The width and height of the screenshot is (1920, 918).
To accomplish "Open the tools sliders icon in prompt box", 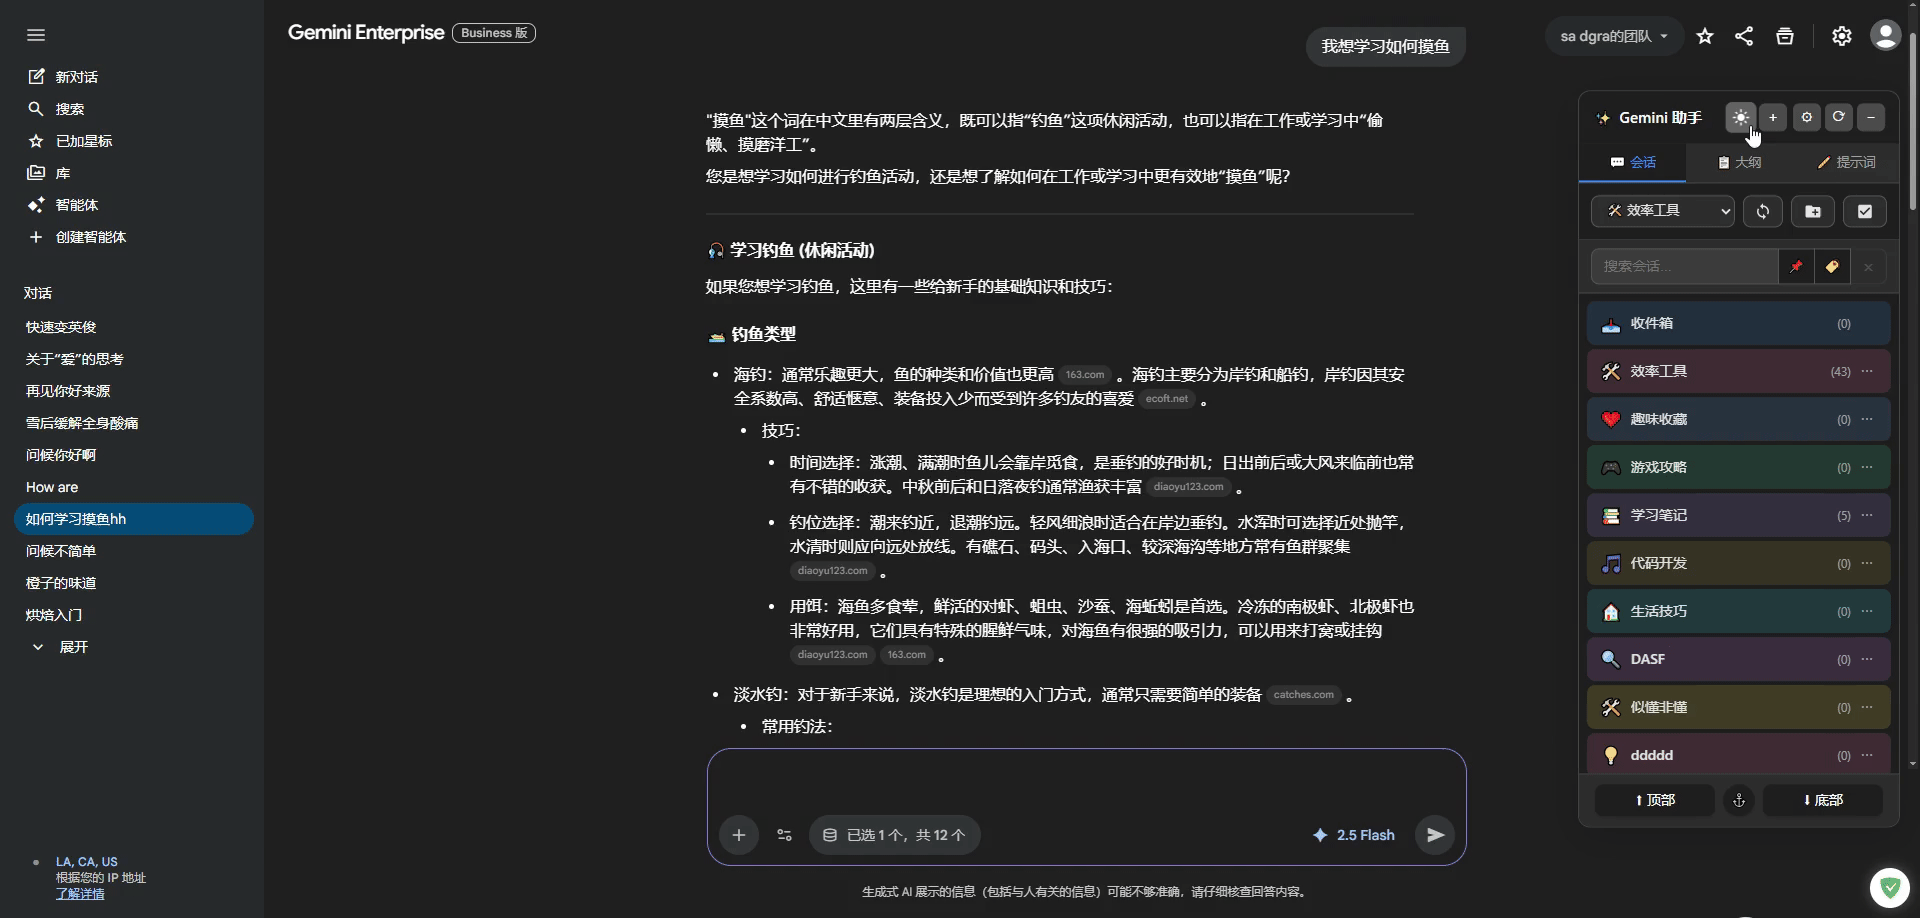I will click(784, 835).
